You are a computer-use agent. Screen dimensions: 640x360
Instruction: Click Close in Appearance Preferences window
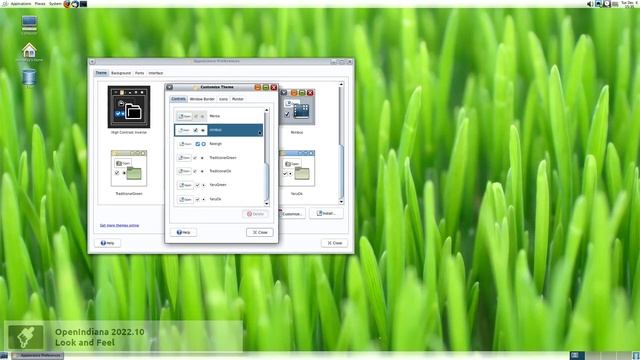coord(334,243)
